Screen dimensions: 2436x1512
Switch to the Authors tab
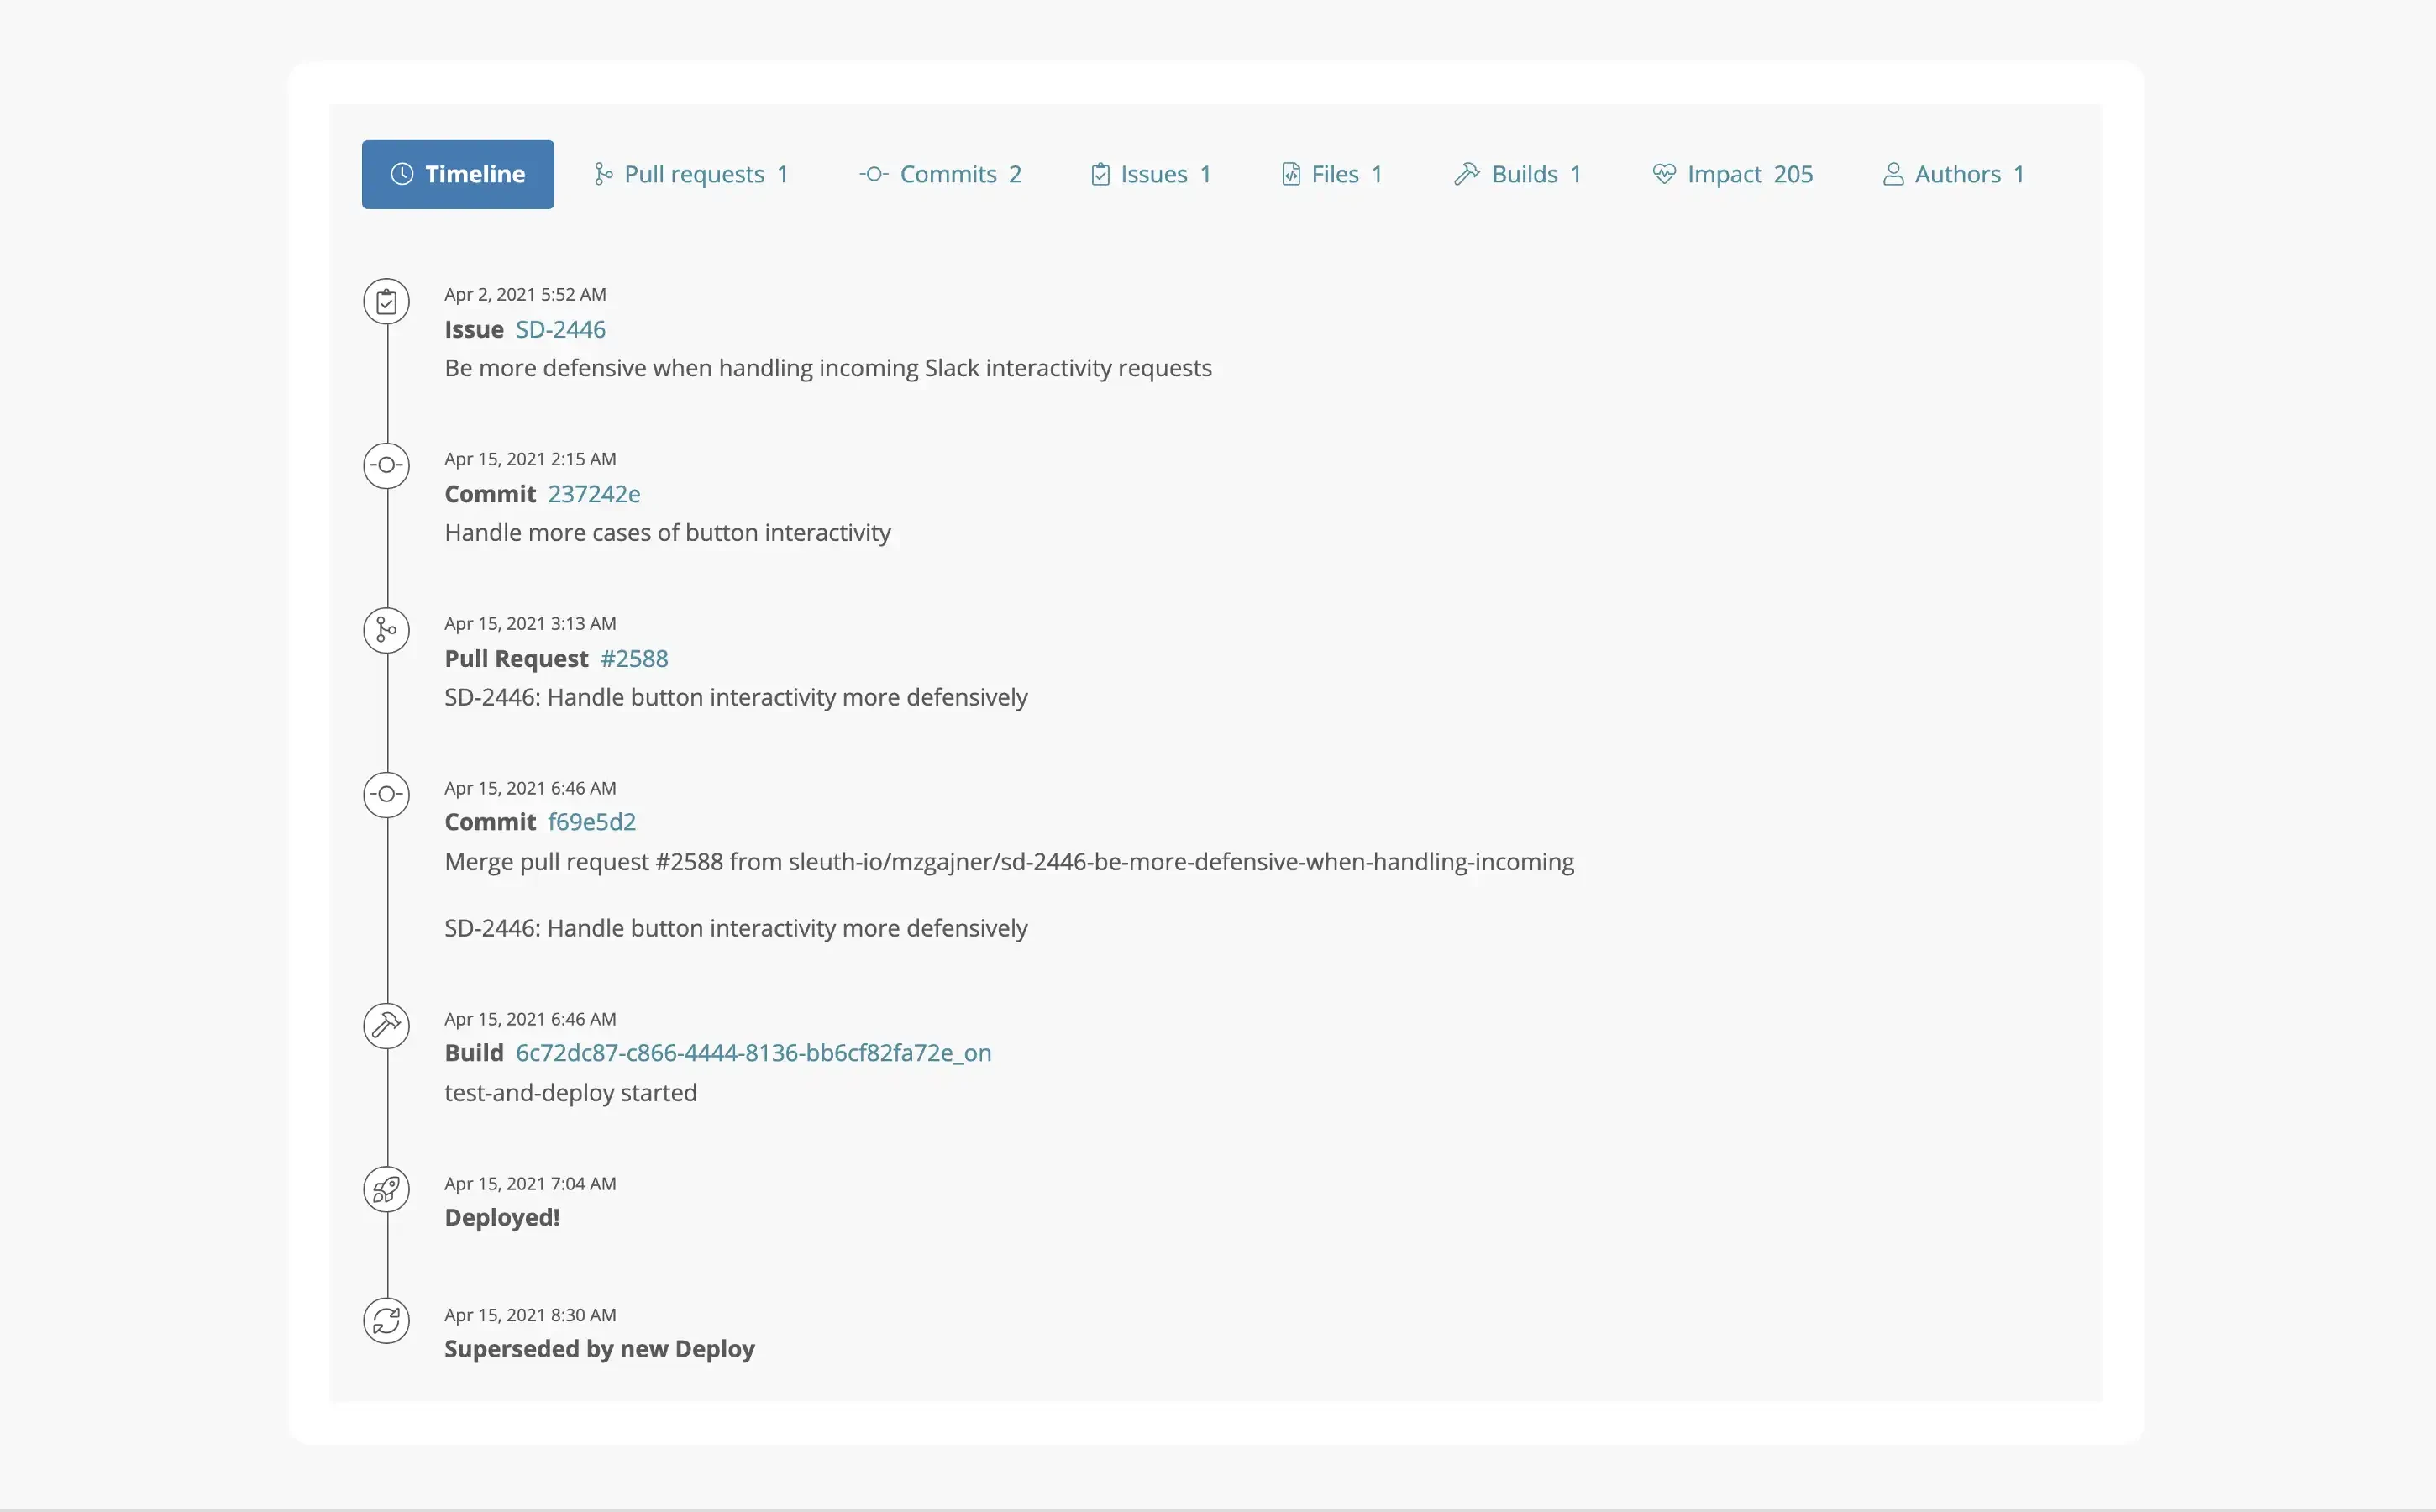1953,174
